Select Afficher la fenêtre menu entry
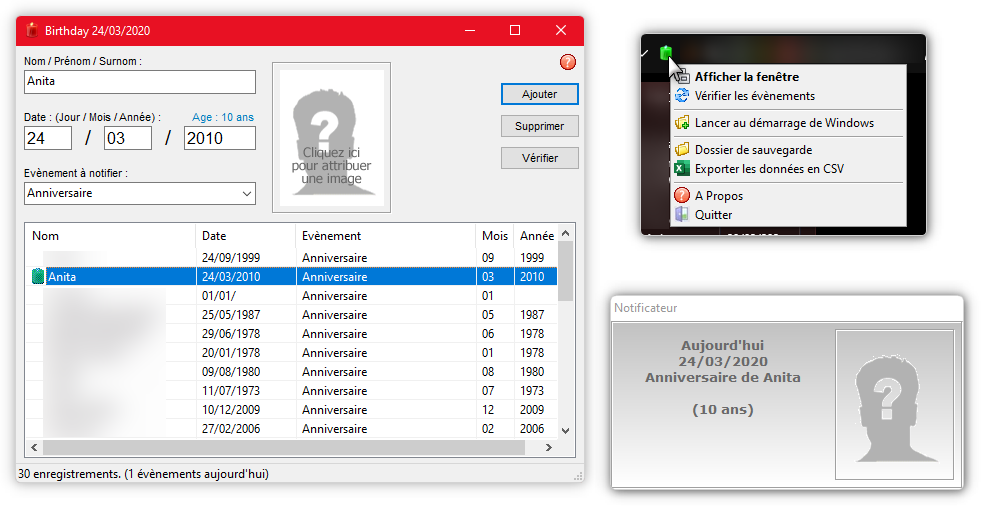Screen dimensions: 984x510 click(x=746, y=77)
